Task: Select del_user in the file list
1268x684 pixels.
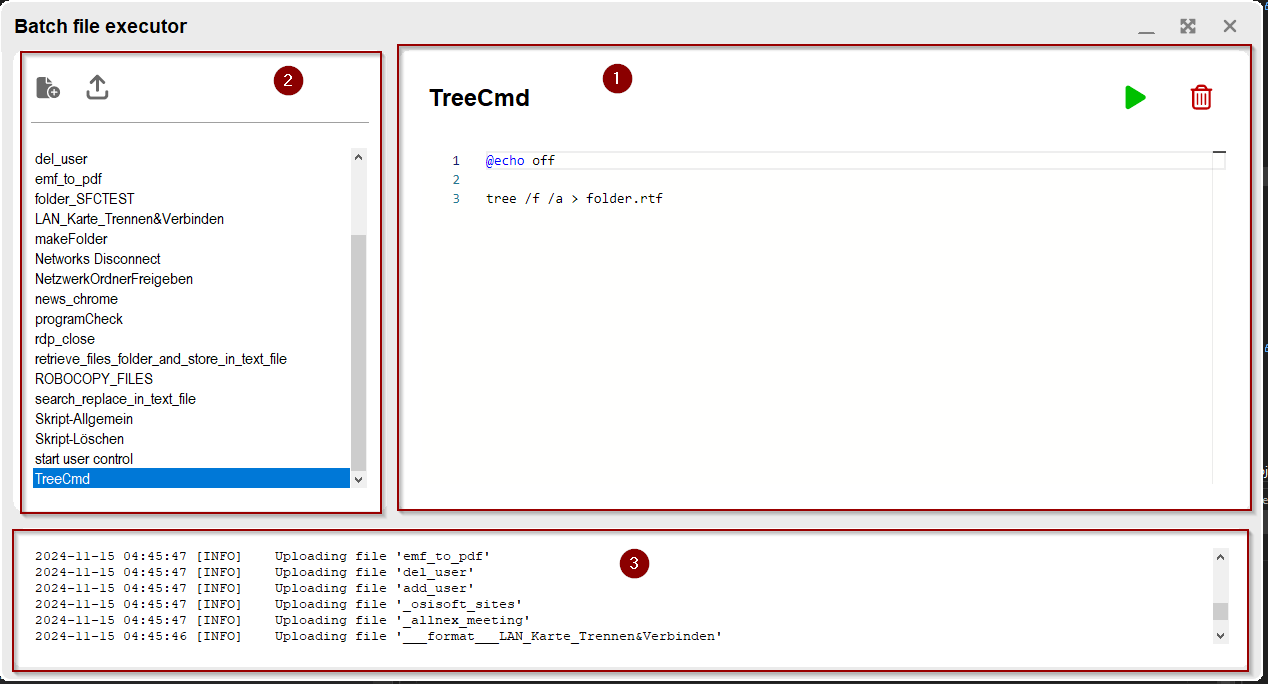Action: [x=61, y=159]
